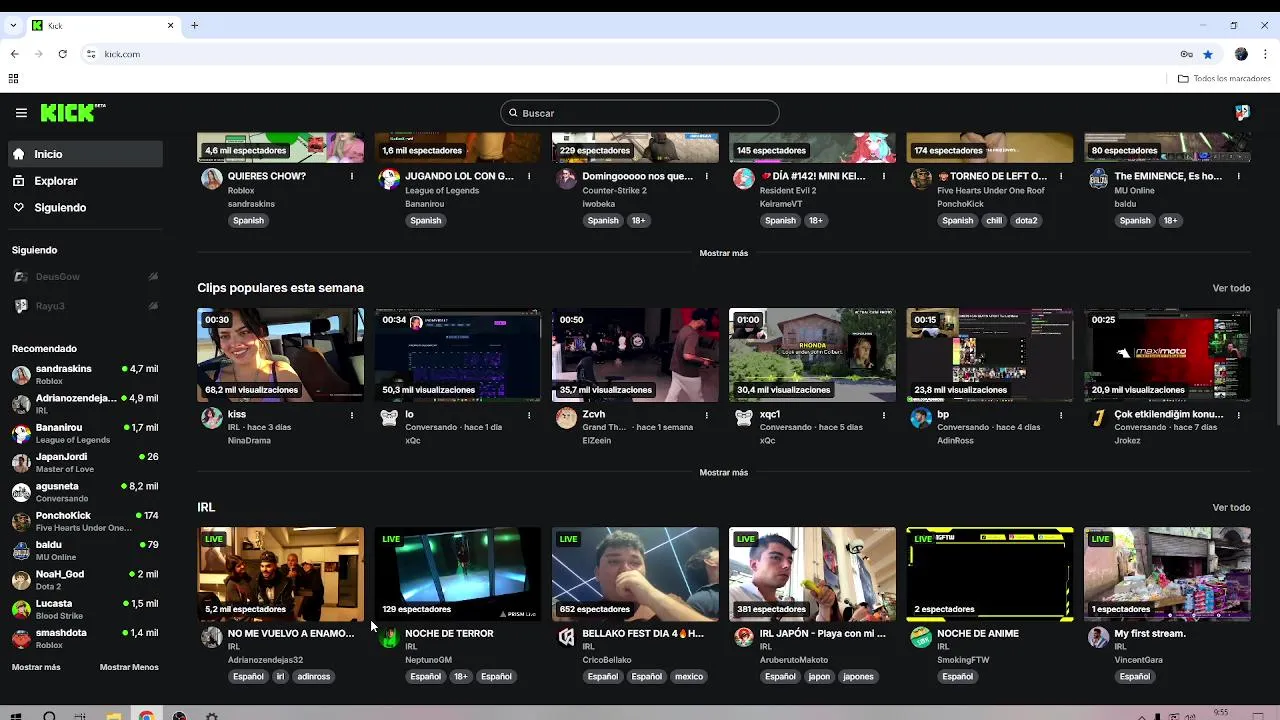The width and height of the screenshot is (1280, 720).
Task: Open the kiss clip thumbnail
Action: [x=281, y=355]
